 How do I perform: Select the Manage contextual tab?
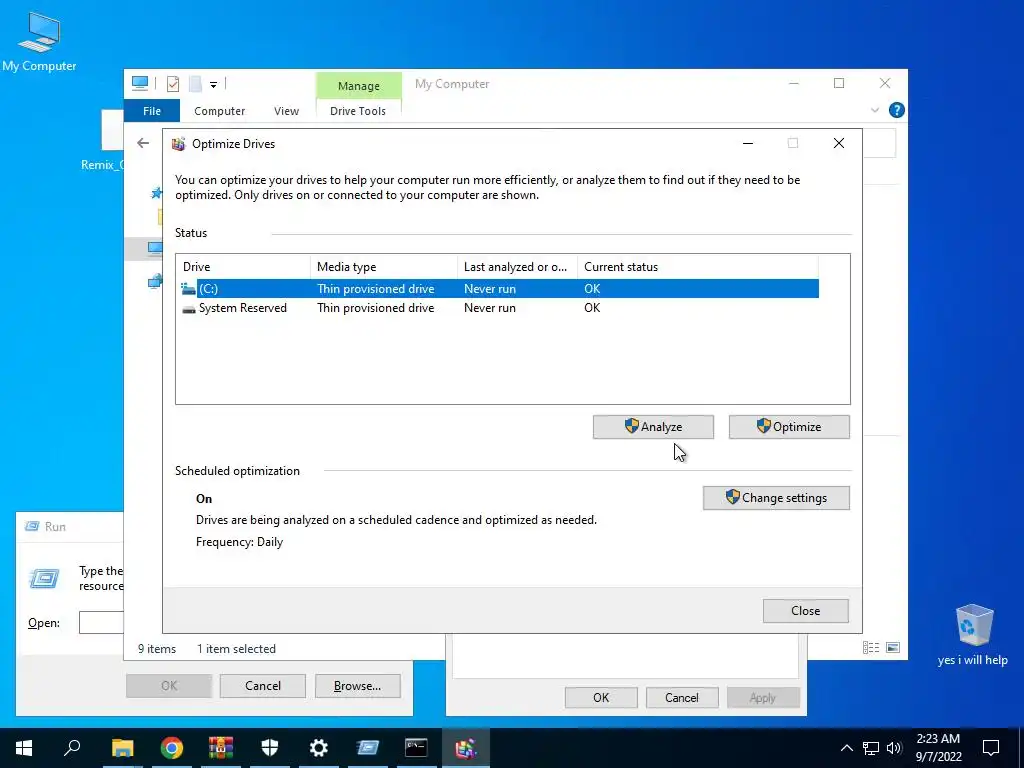[359, 86]
